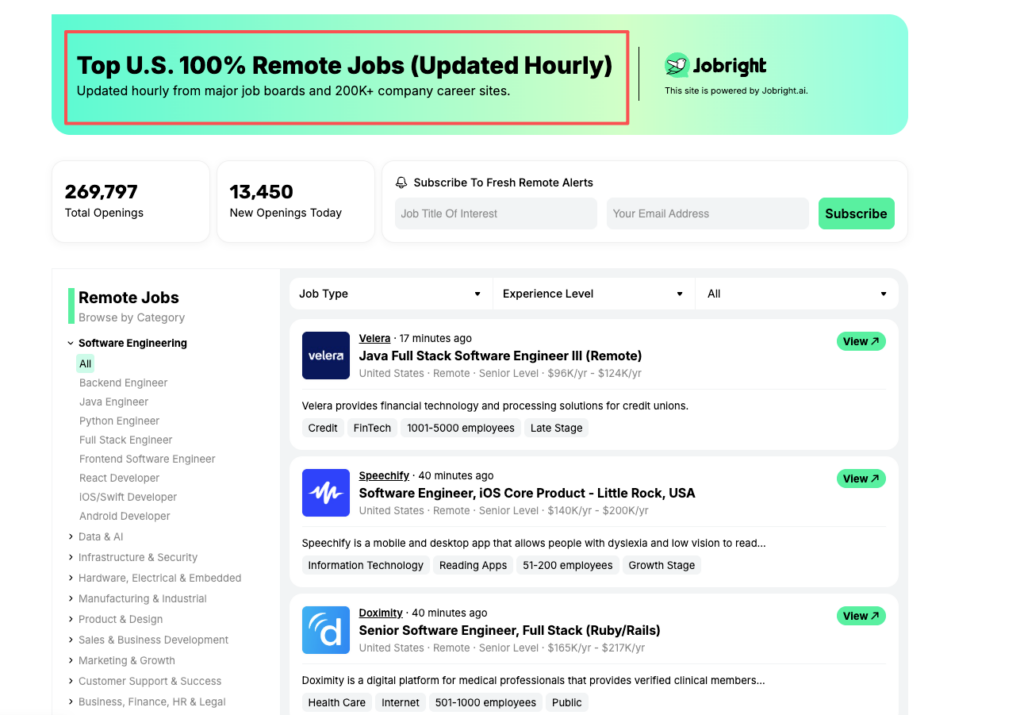Select the highlighted "All" subcategory
The height and width of the screenshot is (715, 1024).
(85, 363)
